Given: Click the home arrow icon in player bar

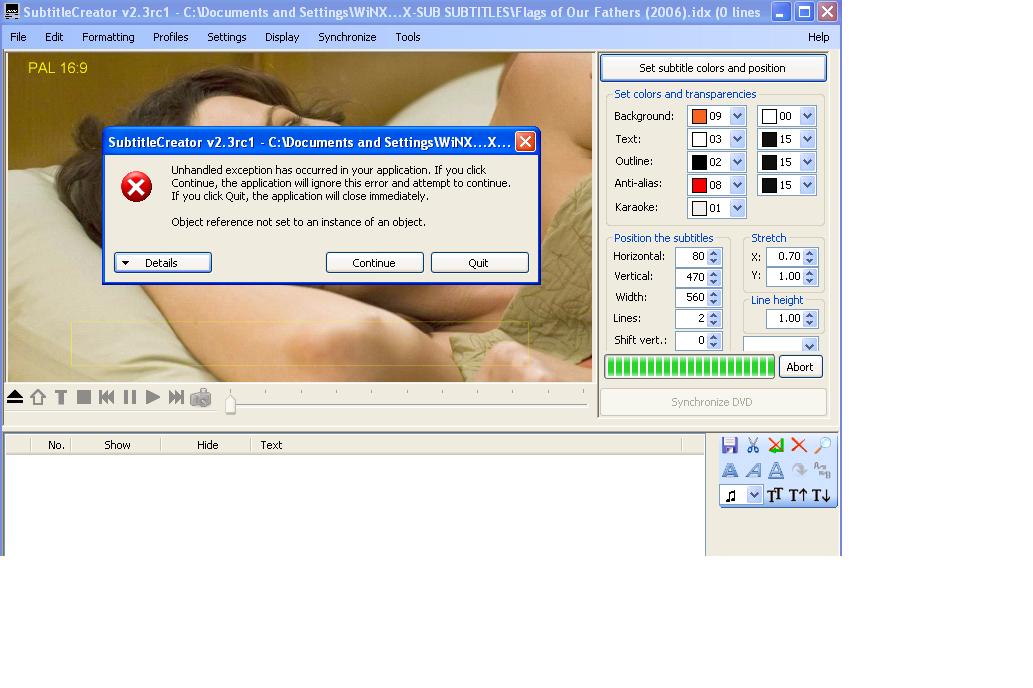Looking at the screenshot, I should coord(38,397).
